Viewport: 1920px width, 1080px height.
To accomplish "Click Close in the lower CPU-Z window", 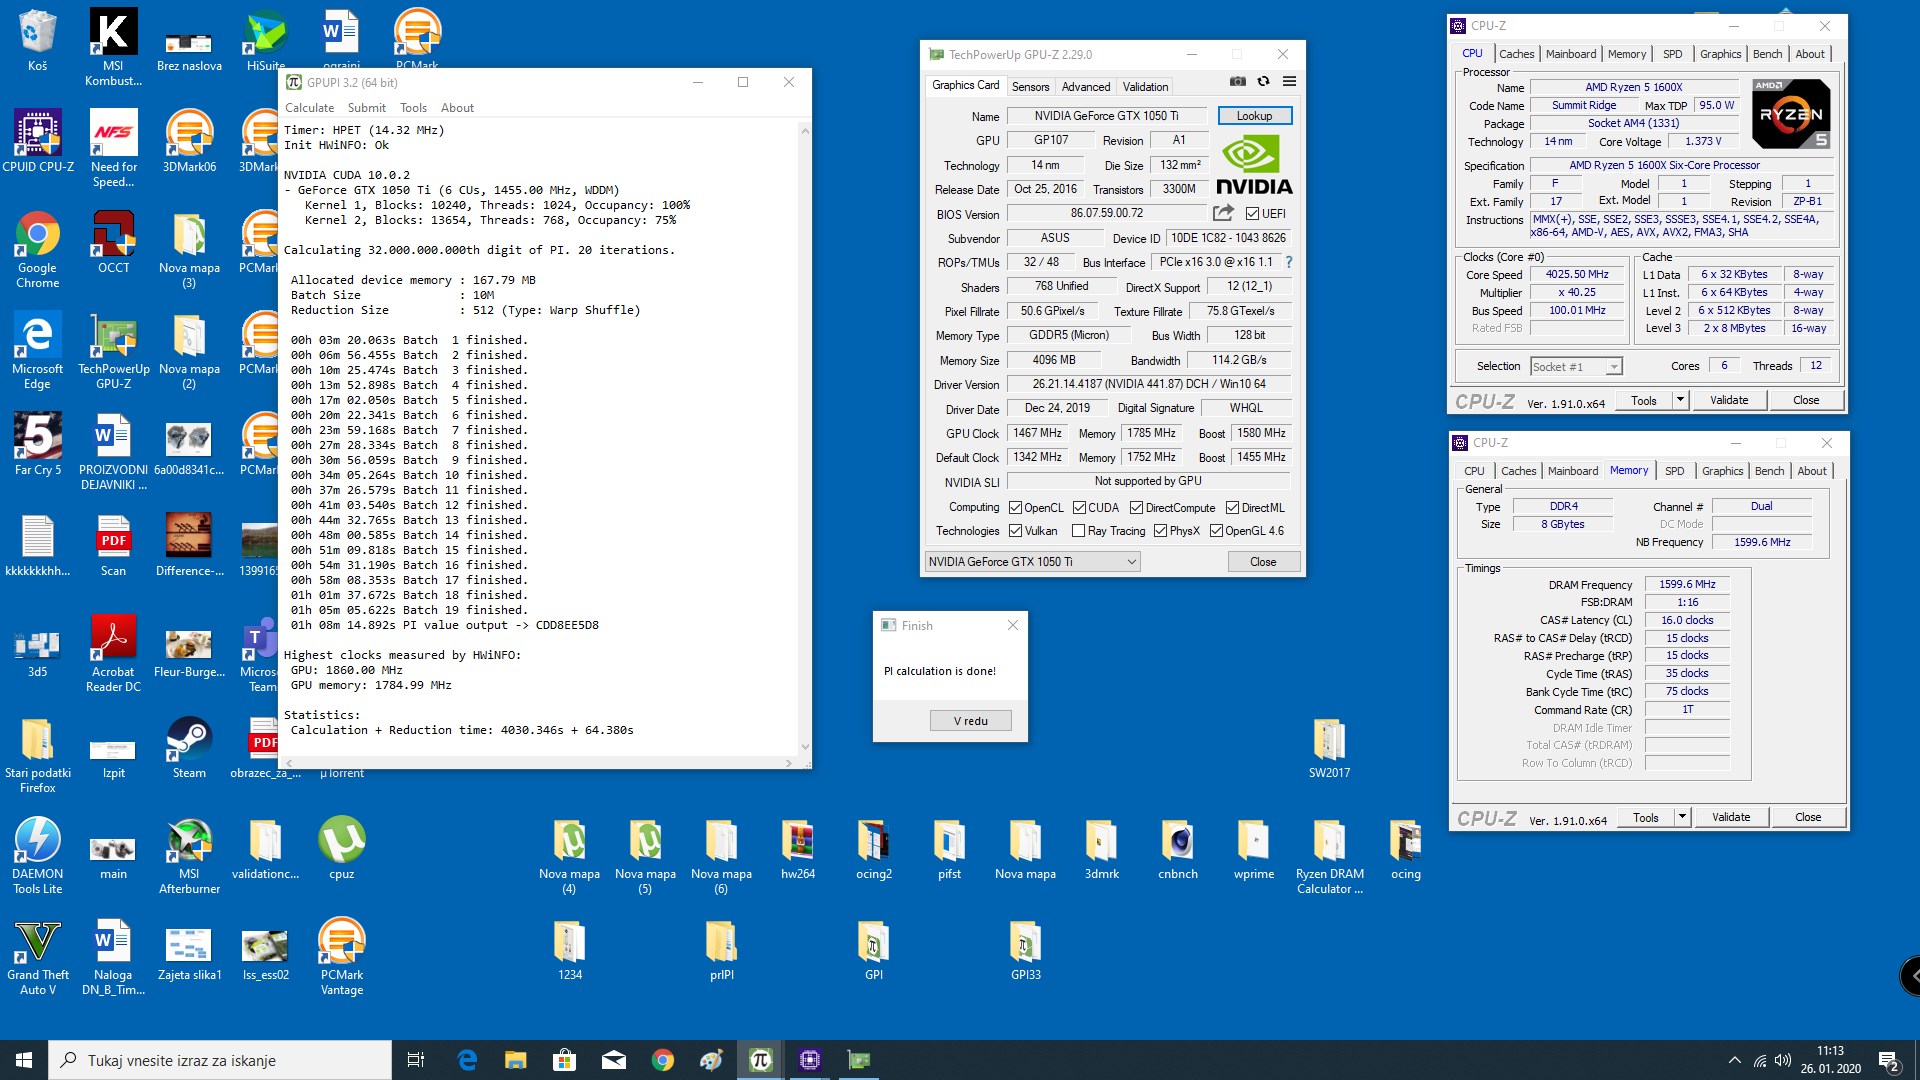I will [1808, 817].
